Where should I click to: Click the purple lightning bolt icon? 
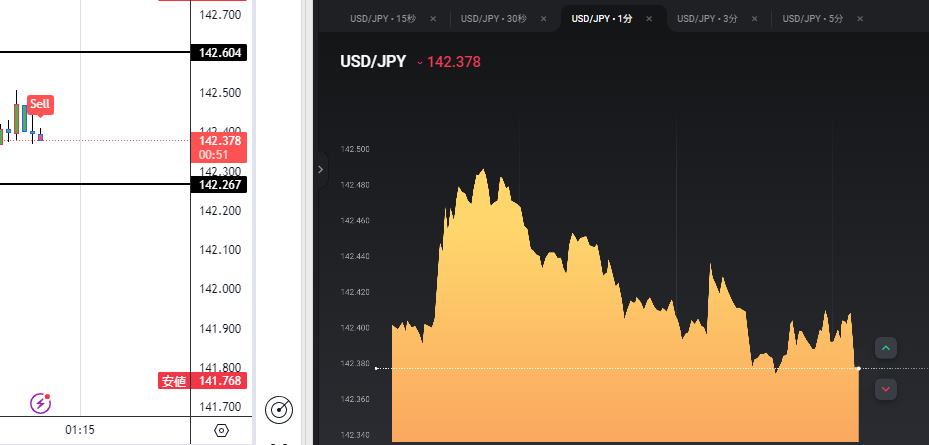coord(41,403)
